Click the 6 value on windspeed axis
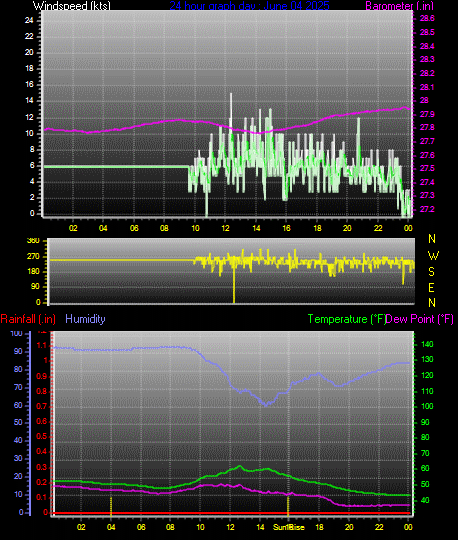Image resolution: width=458 pixels, height=540 pixels. (32, 165)
